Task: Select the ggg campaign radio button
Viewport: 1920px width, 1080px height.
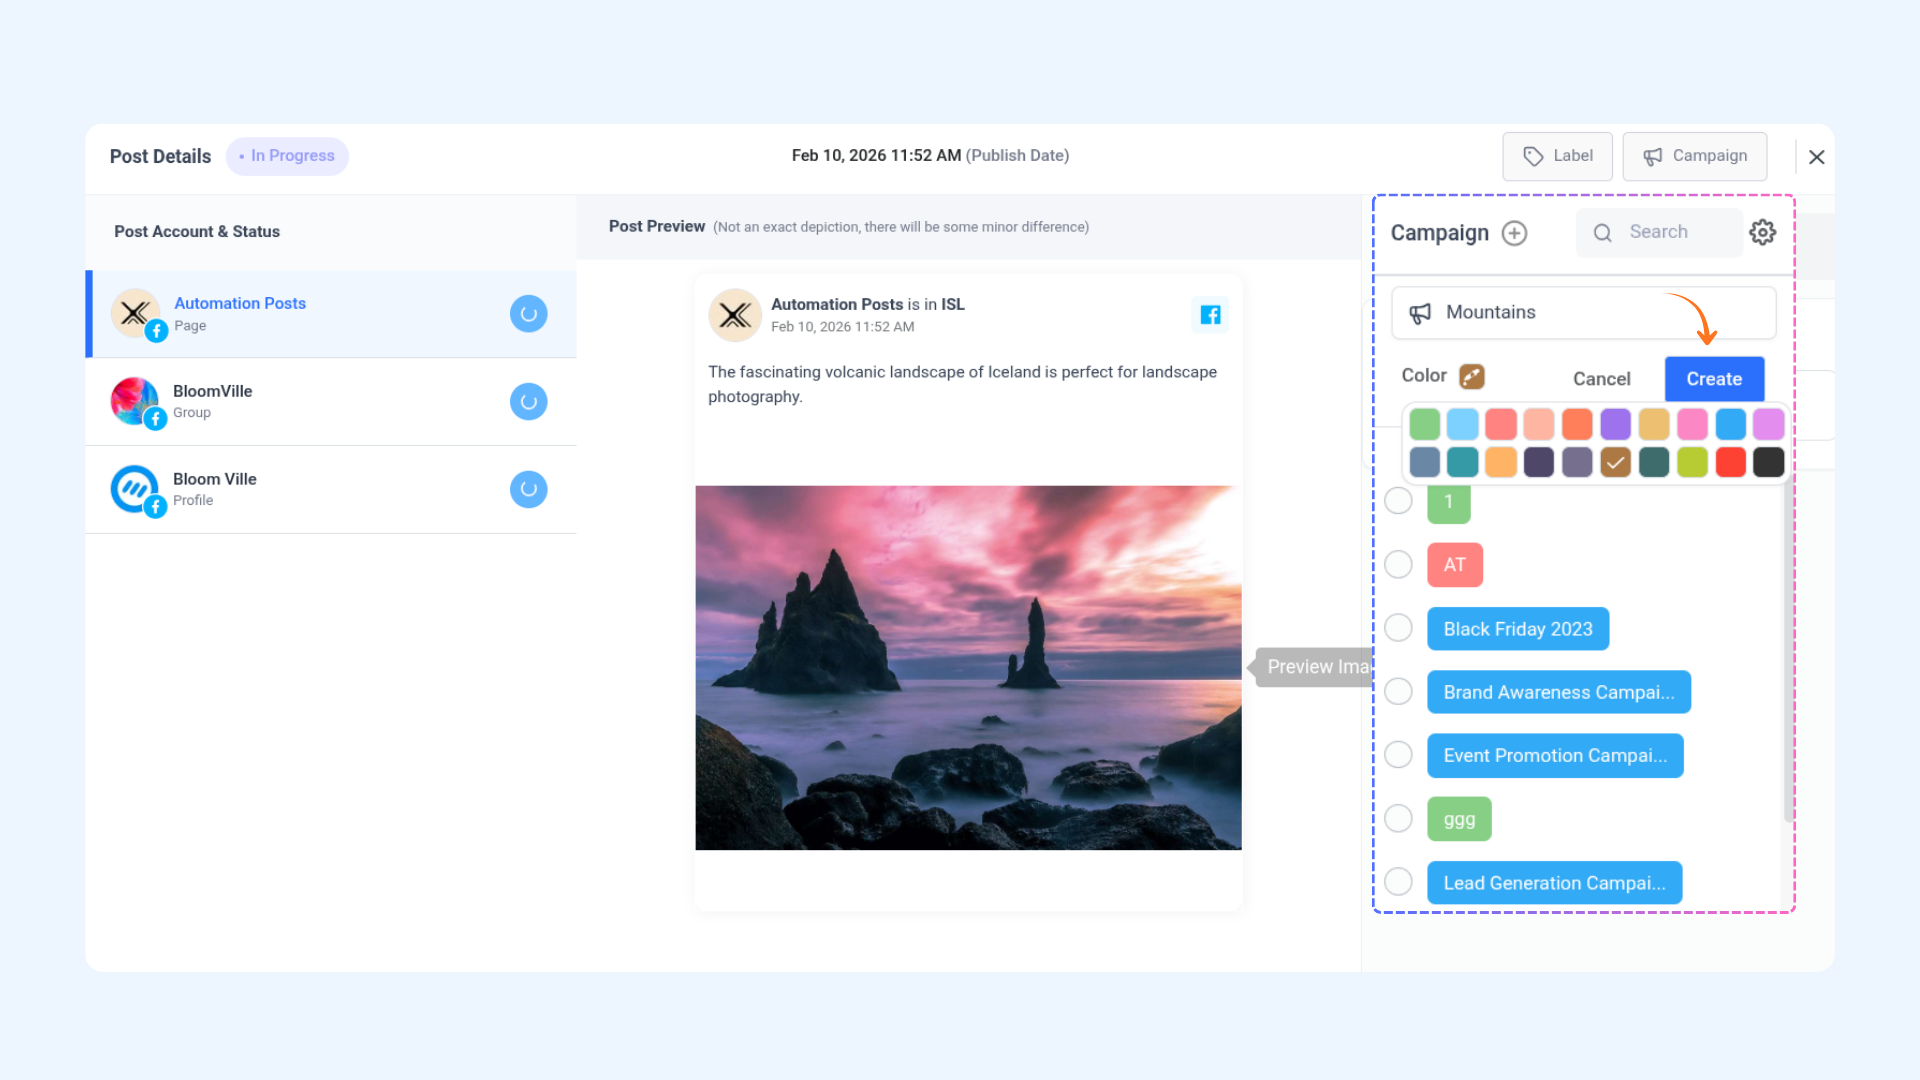Action: (x=1398, y=819)
